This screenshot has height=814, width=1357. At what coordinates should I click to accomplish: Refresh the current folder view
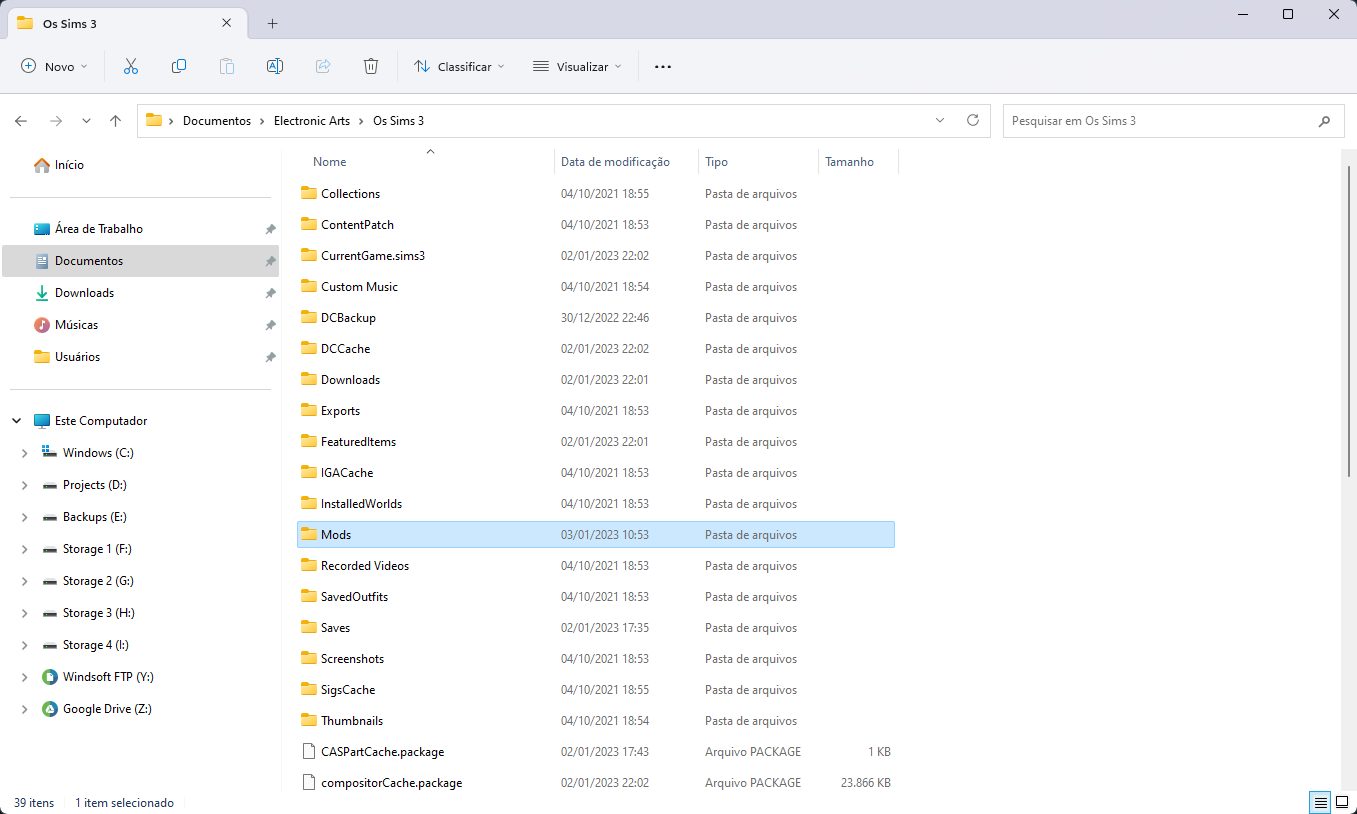(973, 120)
